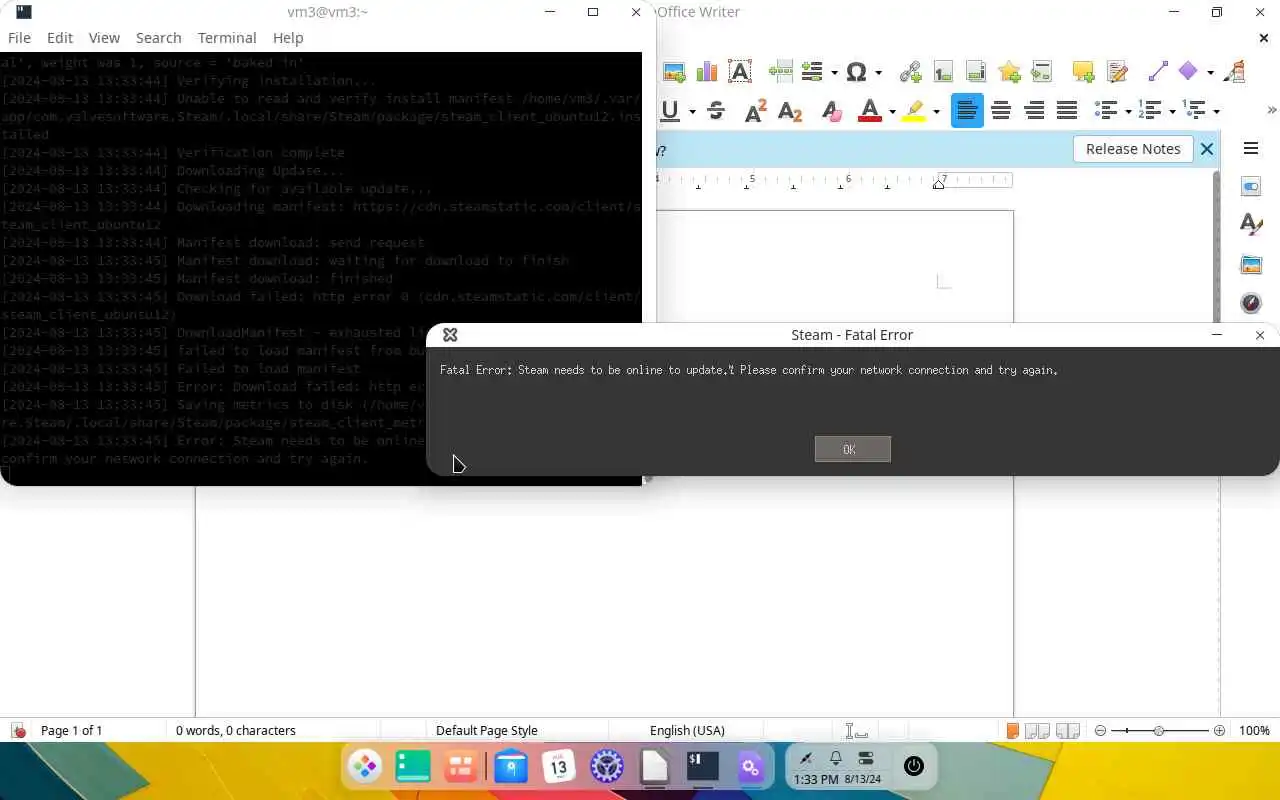The width and height of the screenshot is (1280, 800).
Task: Toggle Underline formatting
Action: pos(669,111)
